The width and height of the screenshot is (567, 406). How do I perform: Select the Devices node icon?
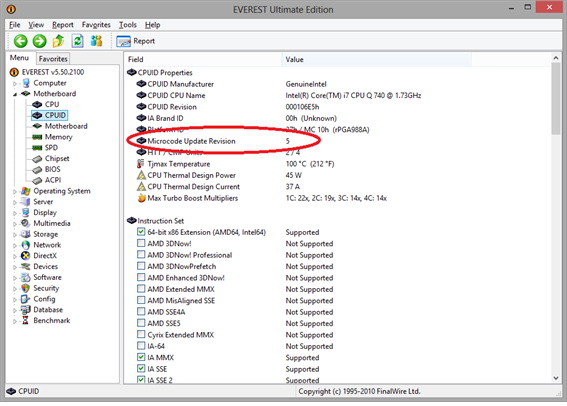[x=26, y=267]
